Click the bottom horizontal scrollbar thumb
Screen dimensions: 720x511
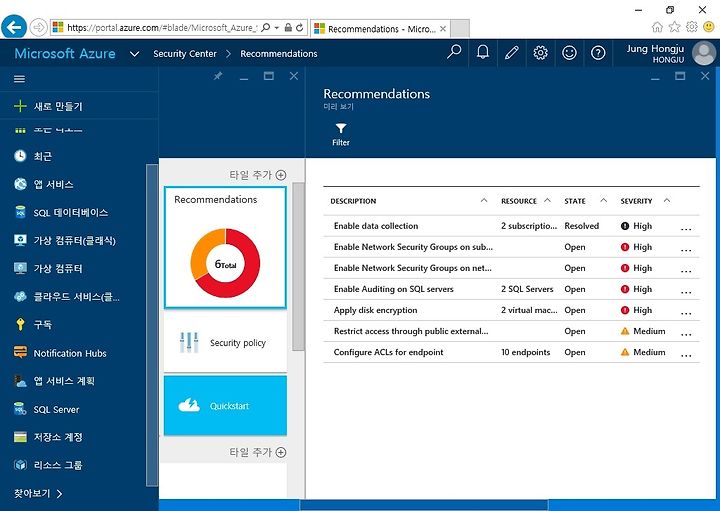click(424, 505)
